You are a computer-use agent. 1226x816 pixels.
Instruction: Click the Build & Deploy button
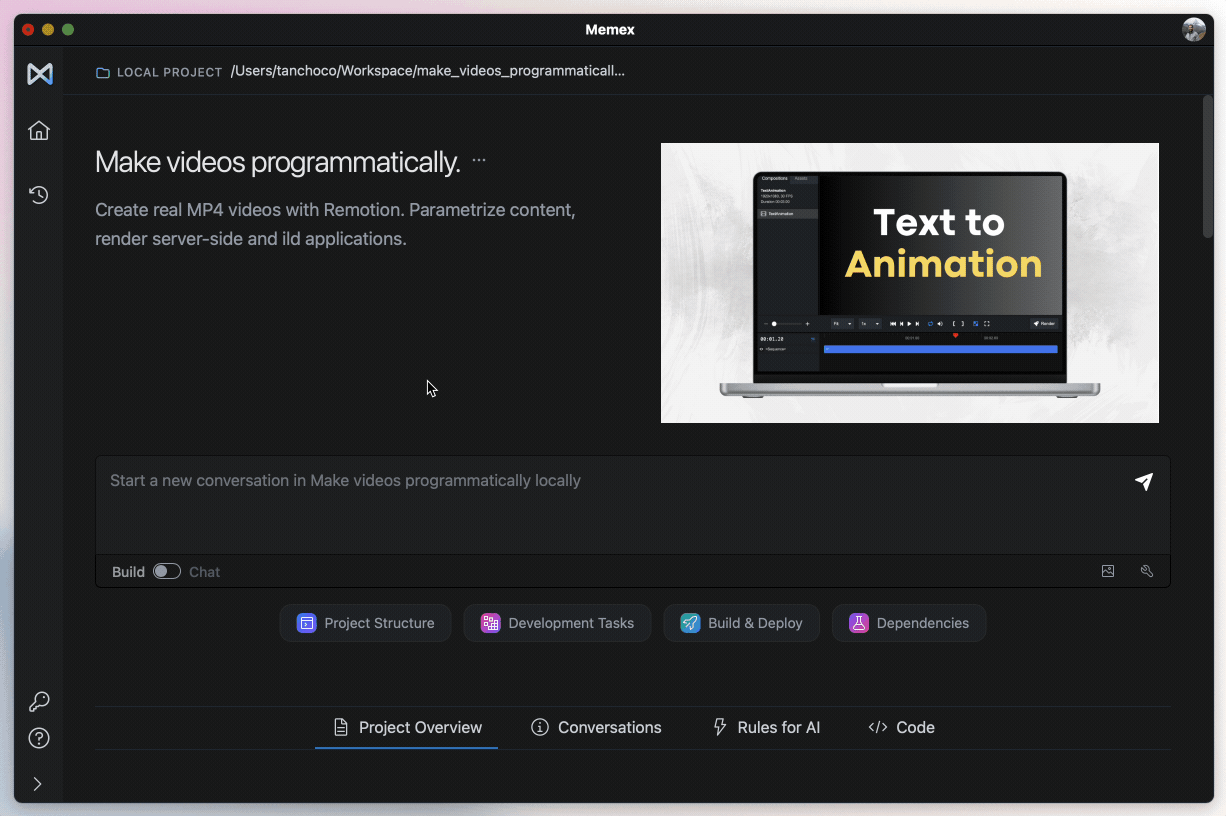(x=741, y=623)
